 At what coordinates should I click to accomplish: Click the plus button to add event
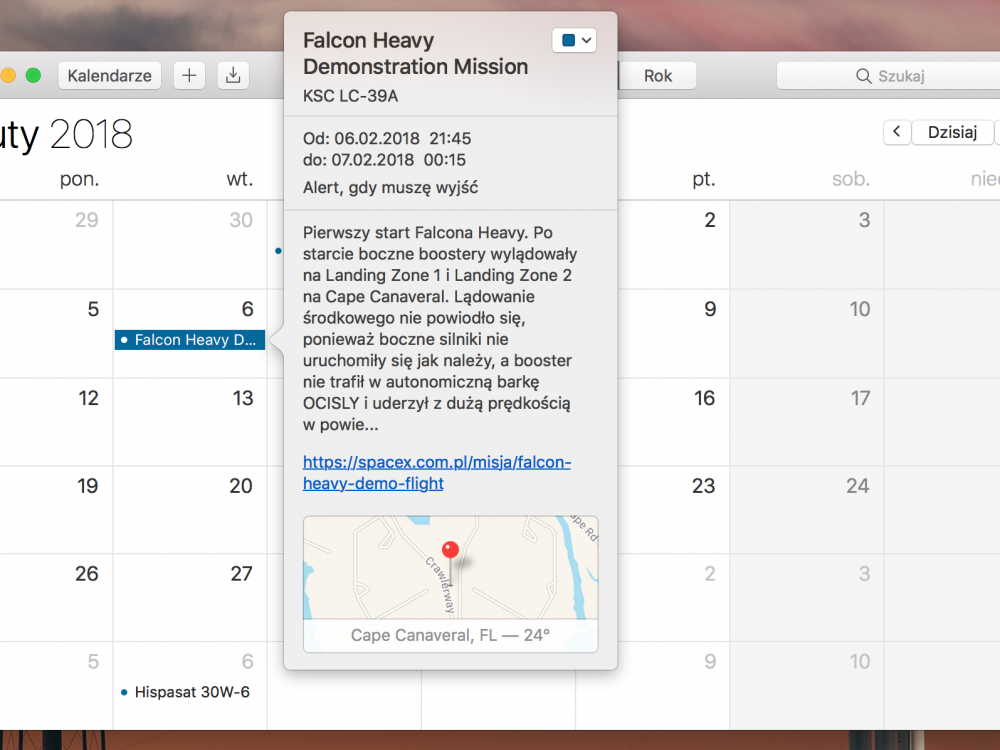coord(189,76)
